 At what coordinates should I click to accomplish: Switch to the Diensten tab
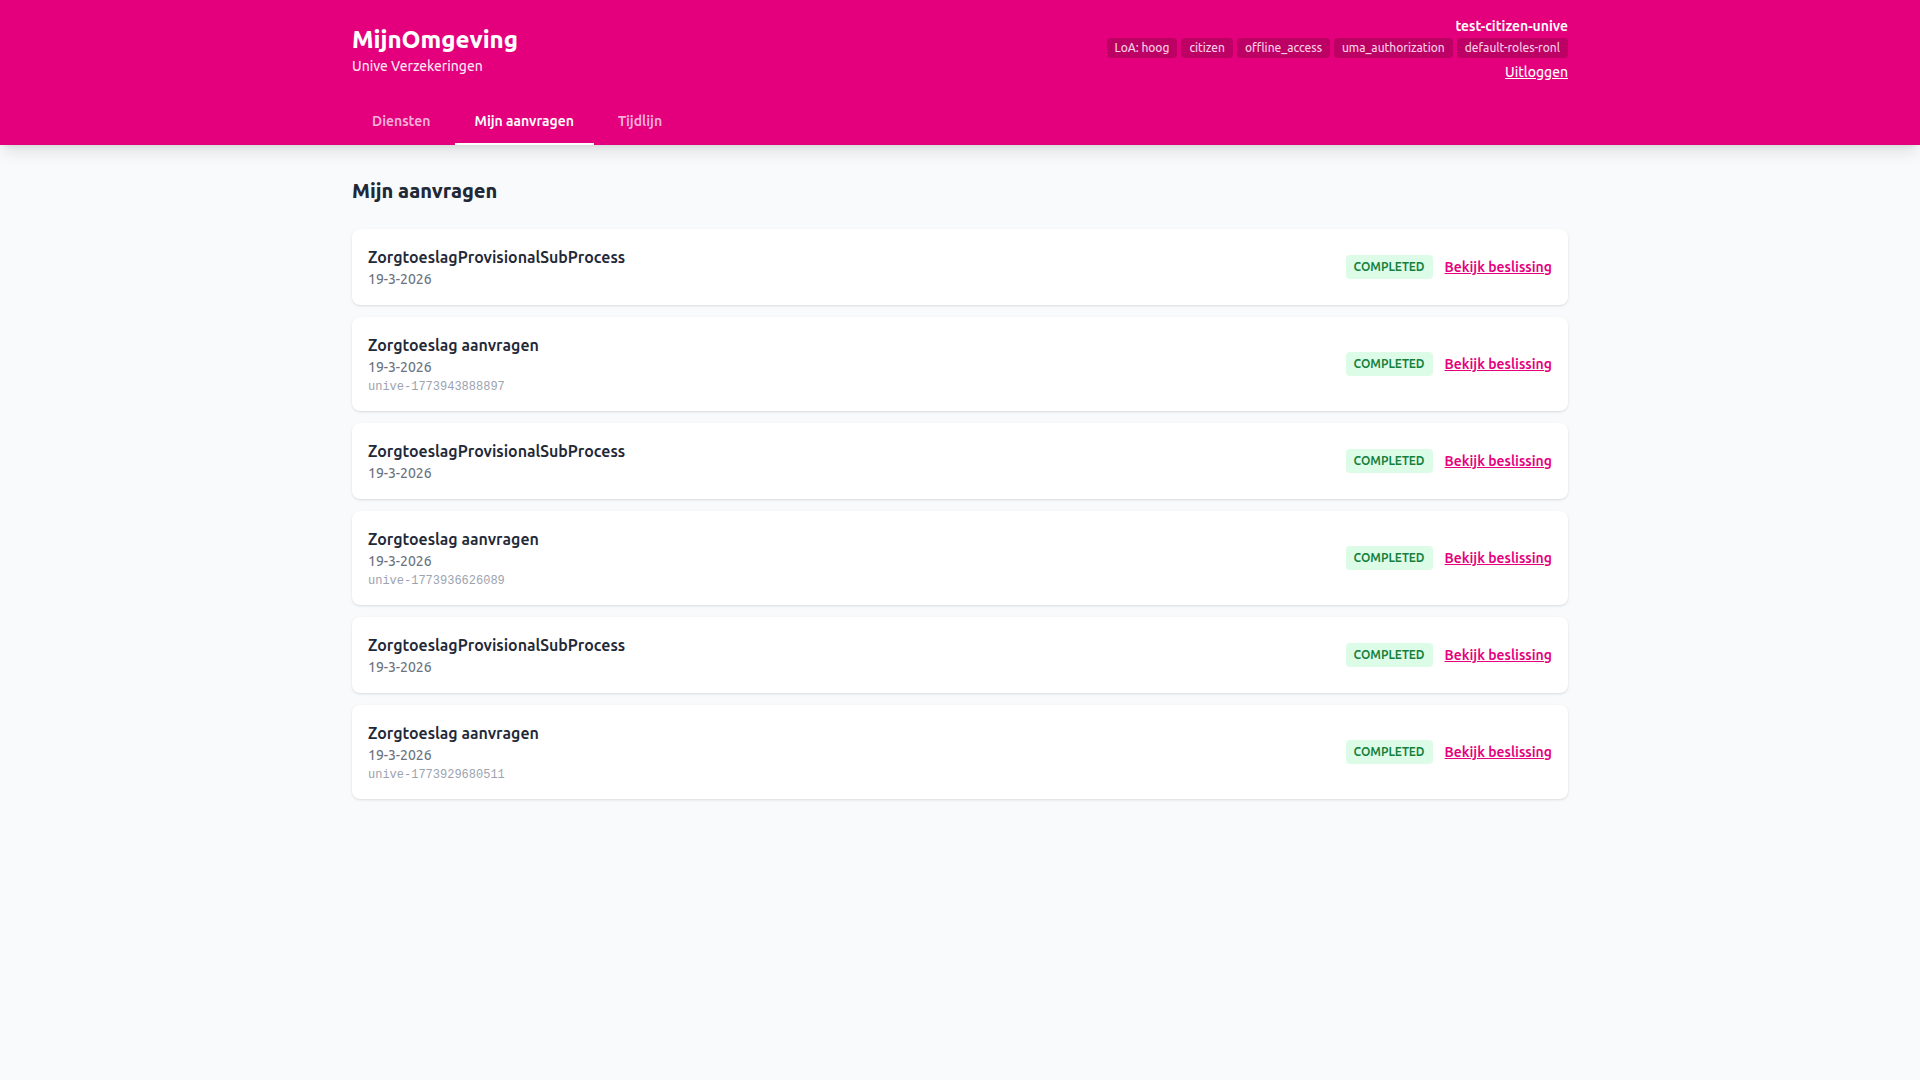(x=400, y=121)
